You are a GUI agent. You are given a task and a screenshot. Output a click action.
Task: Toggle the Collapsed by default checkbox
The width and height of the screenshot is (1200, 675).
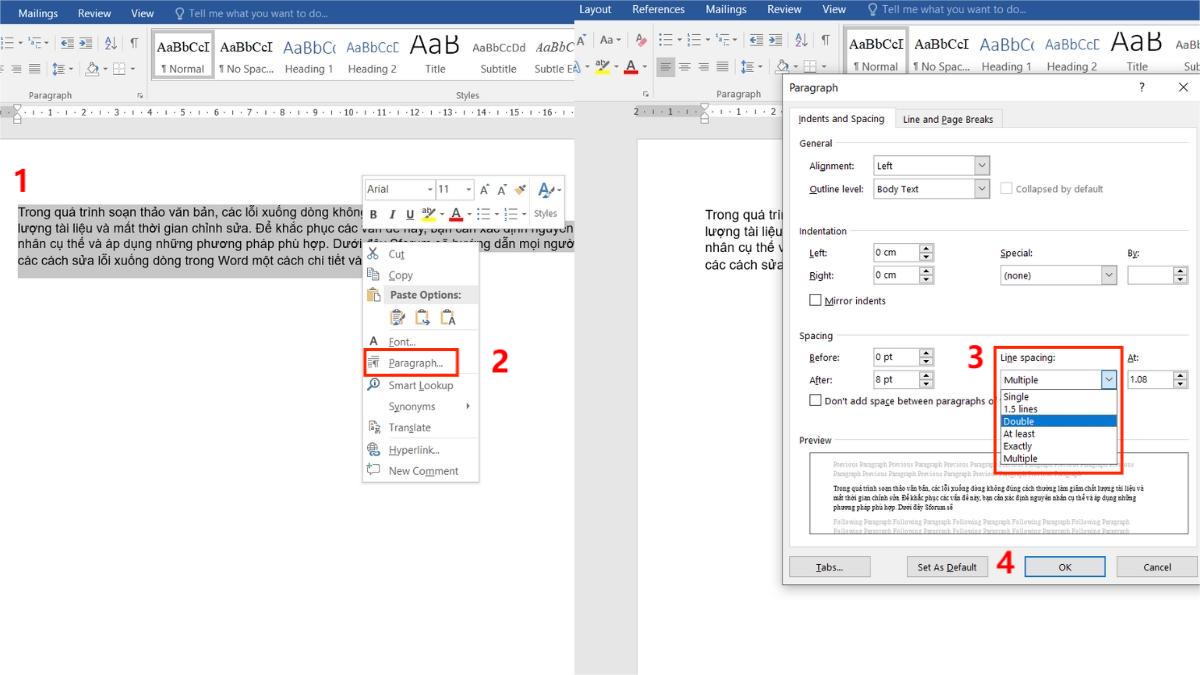click(1007, 189)
